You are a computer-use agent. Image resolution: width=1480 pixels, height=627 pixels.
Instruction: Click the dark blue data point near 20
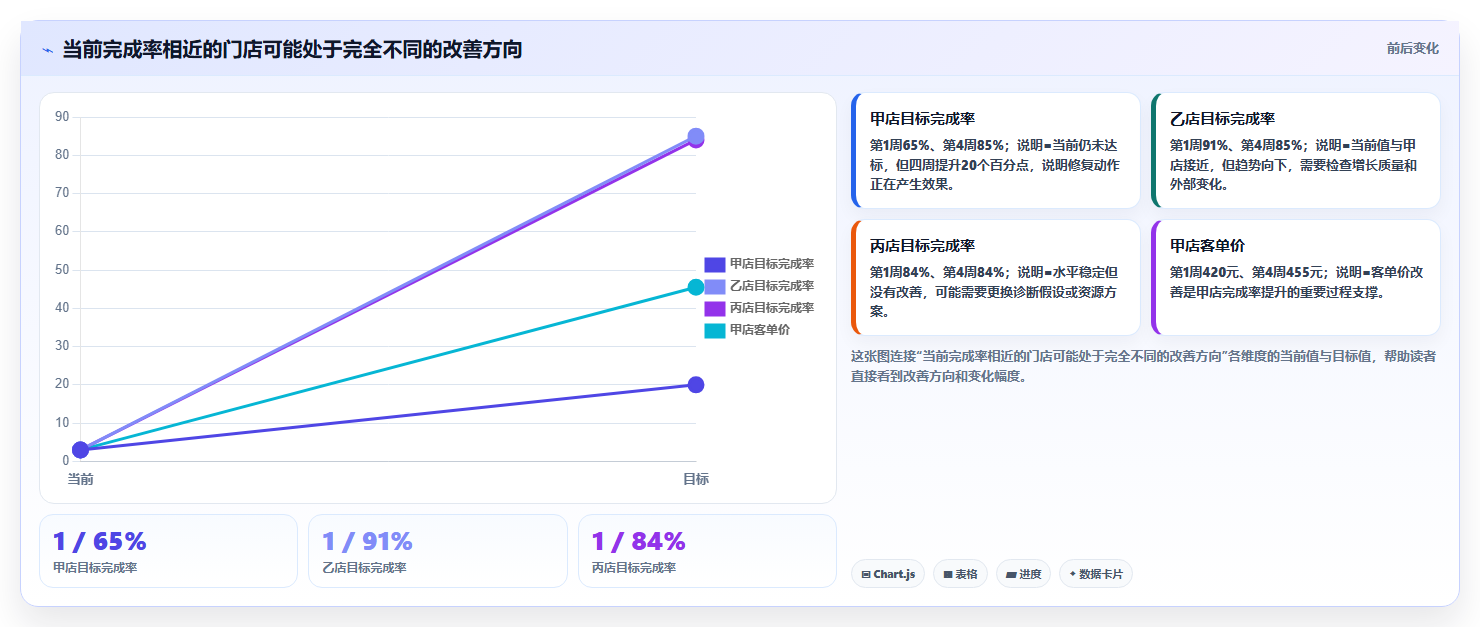pyautogui.click(x=696, y=385)
